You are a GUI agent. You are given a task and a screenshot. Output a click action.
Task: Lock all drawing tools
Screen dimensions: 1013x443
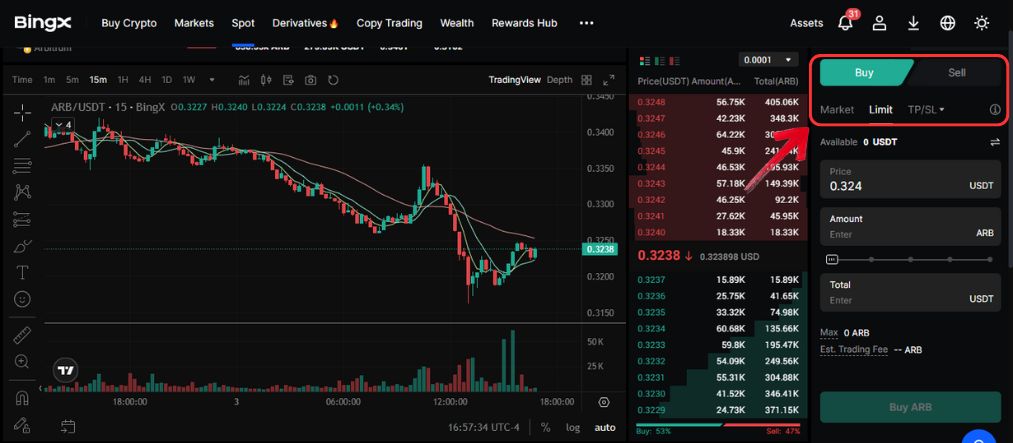[x=23, y=425]
